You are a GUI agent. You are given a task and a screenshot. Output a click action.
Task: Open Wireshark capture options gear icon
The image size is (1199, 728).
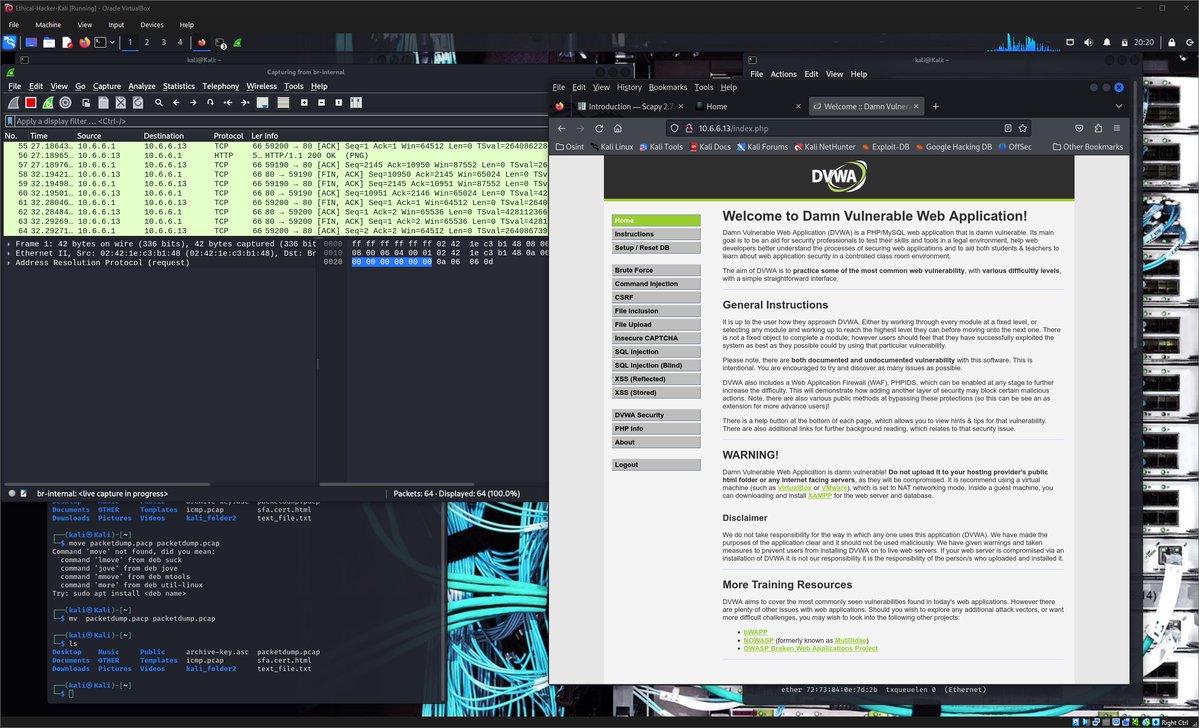click(x=66, y=102)
